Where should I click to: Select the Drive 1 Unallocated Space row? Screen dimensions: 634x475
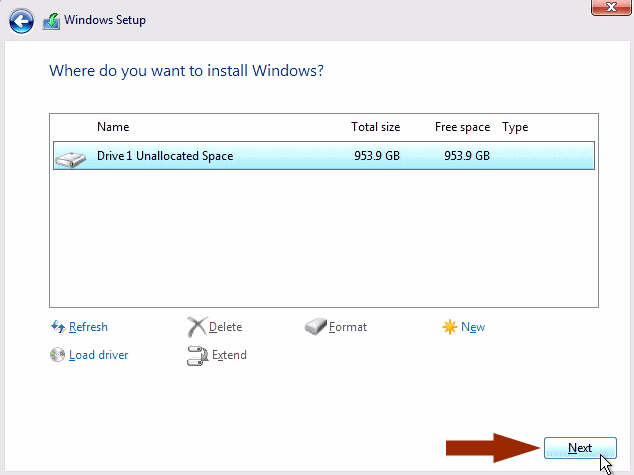324,156
